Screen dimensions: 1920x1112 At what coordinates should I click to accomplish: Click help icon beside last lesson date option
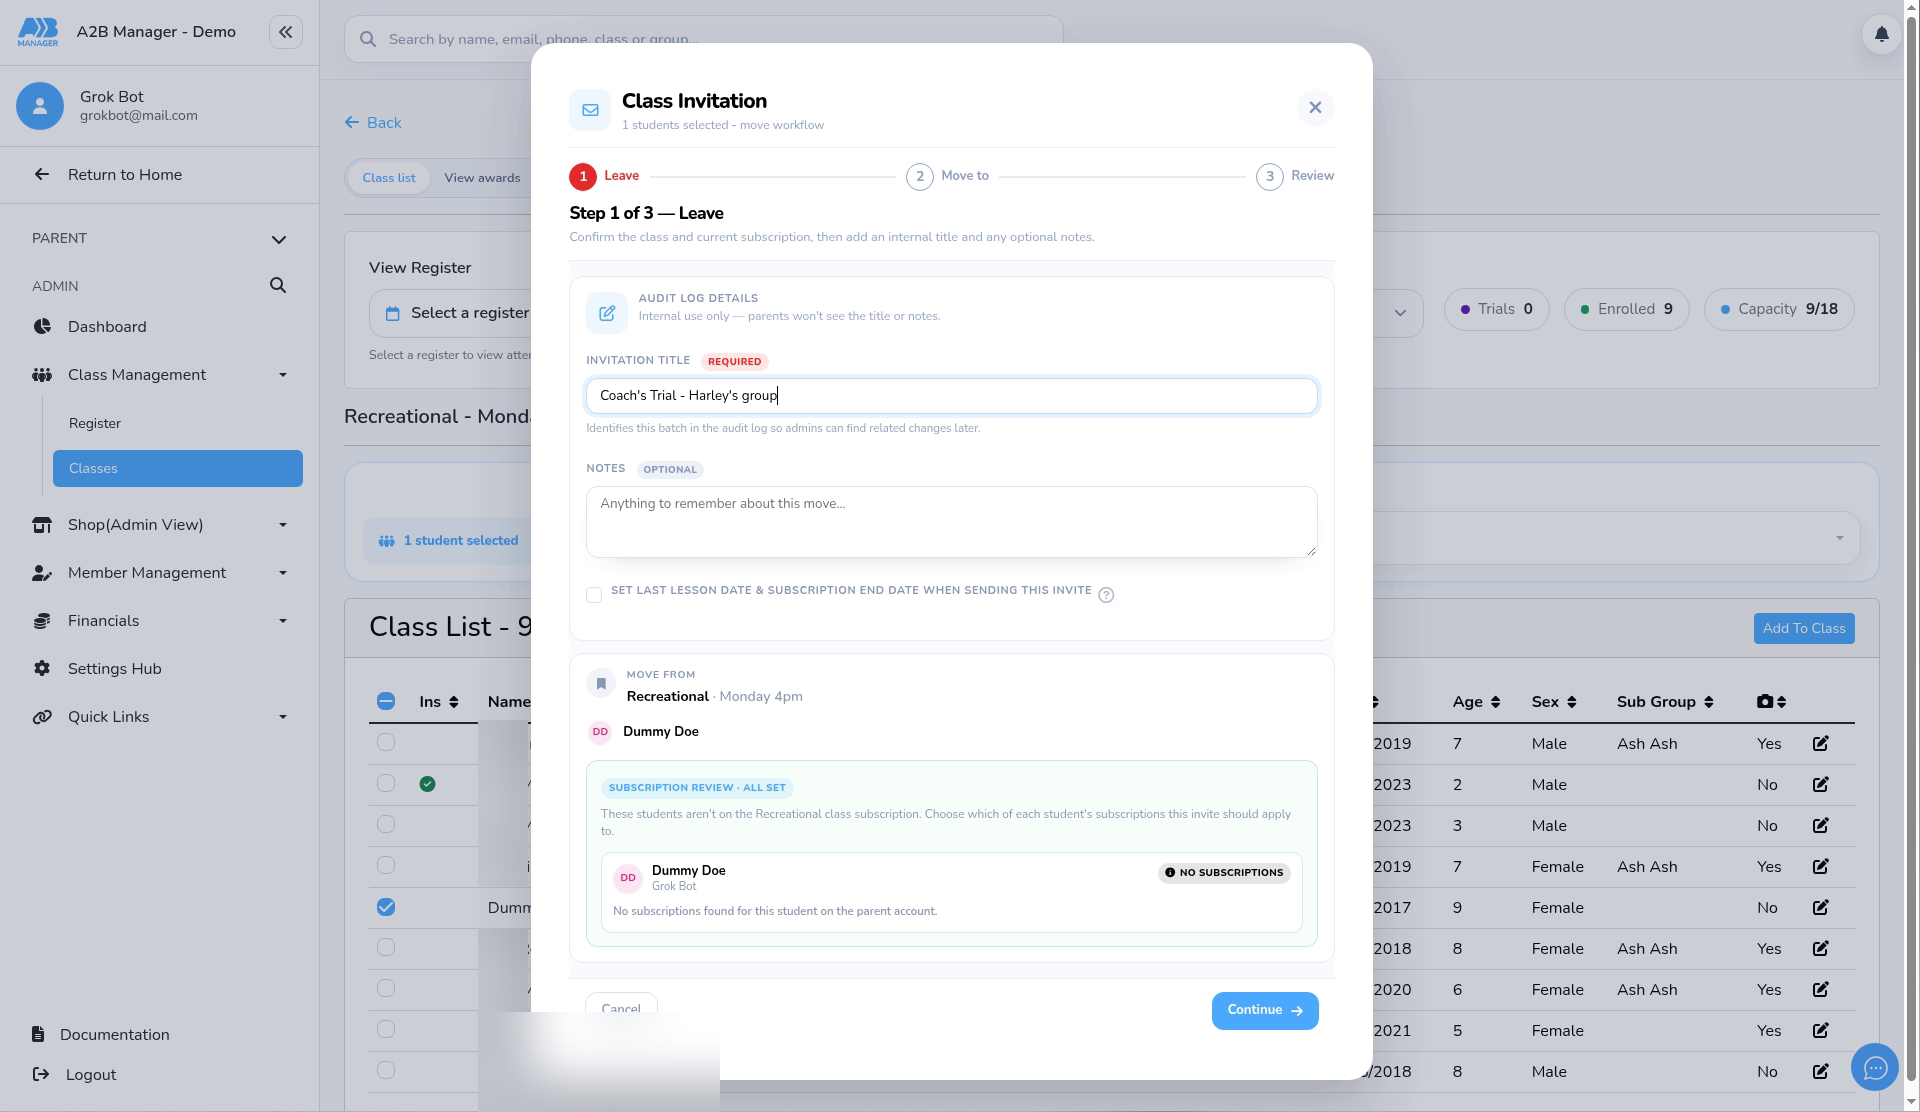tap(1106, 595)
